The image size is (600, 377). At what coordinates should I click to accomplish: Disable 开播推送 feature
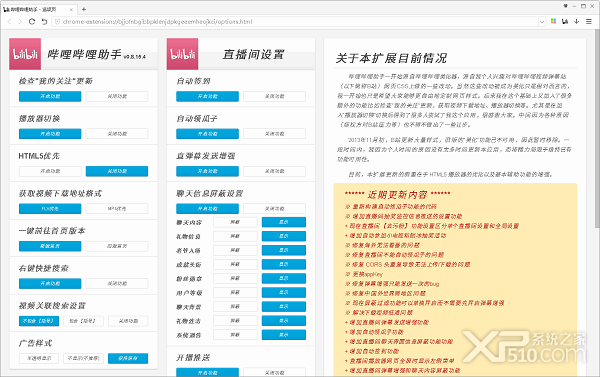[274, 372]
